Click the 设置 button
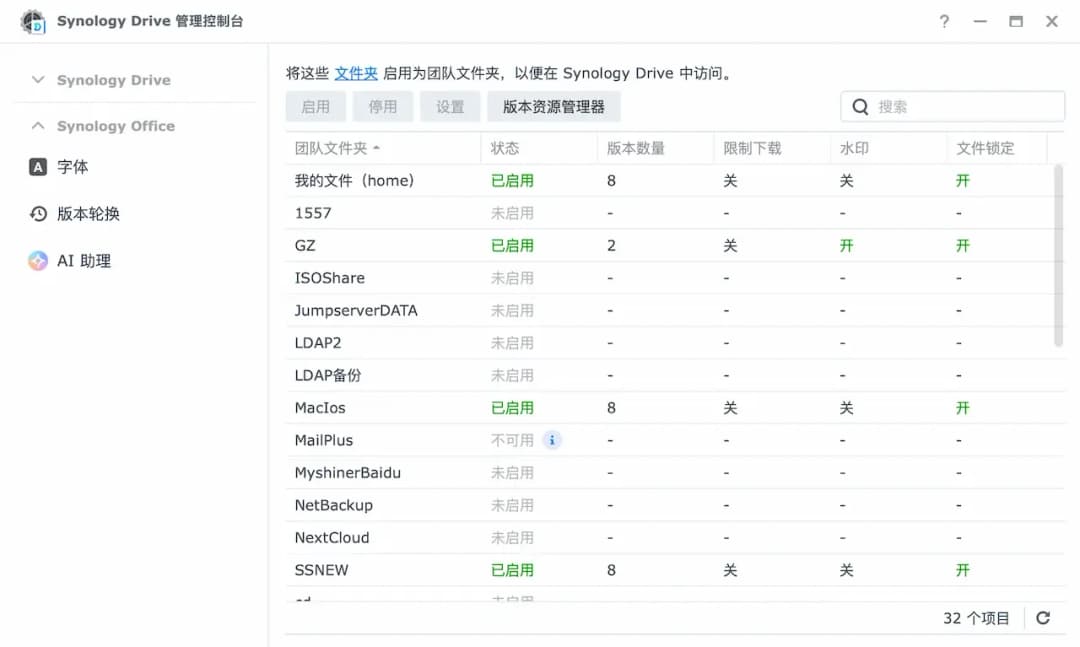Image resolution: width=1080 pixels, height=647 pixels. click(x=450, y=107)
